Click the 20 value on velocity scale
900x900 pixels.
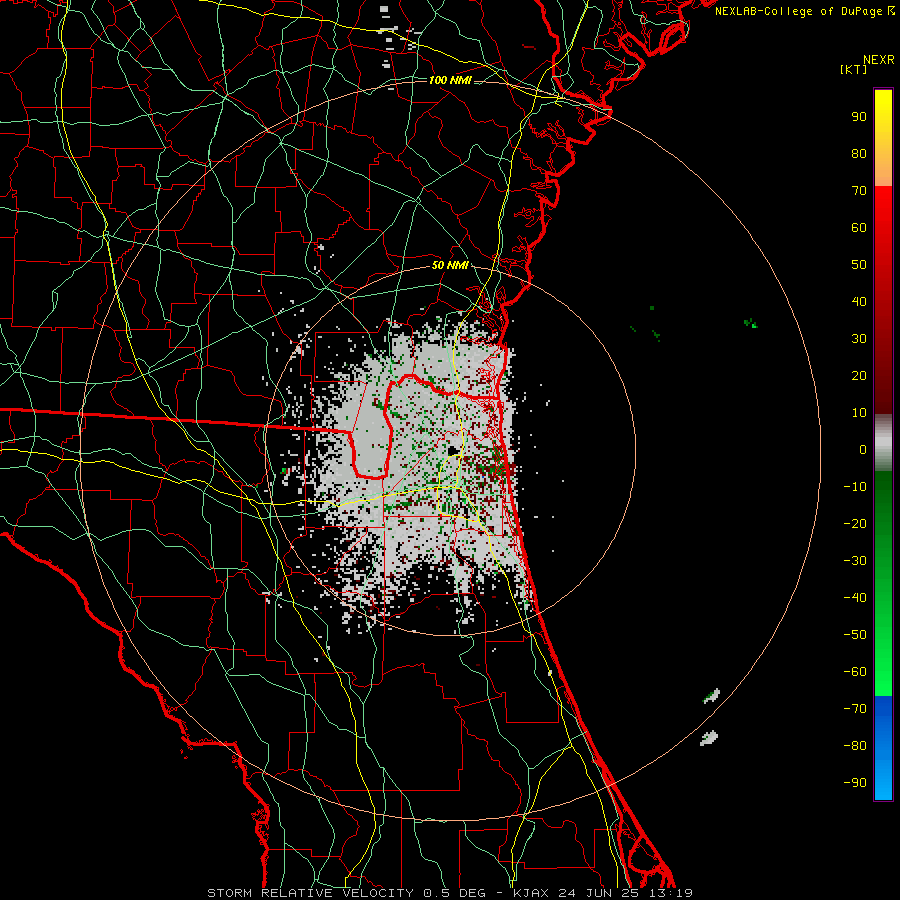click(x=859, y=375)
